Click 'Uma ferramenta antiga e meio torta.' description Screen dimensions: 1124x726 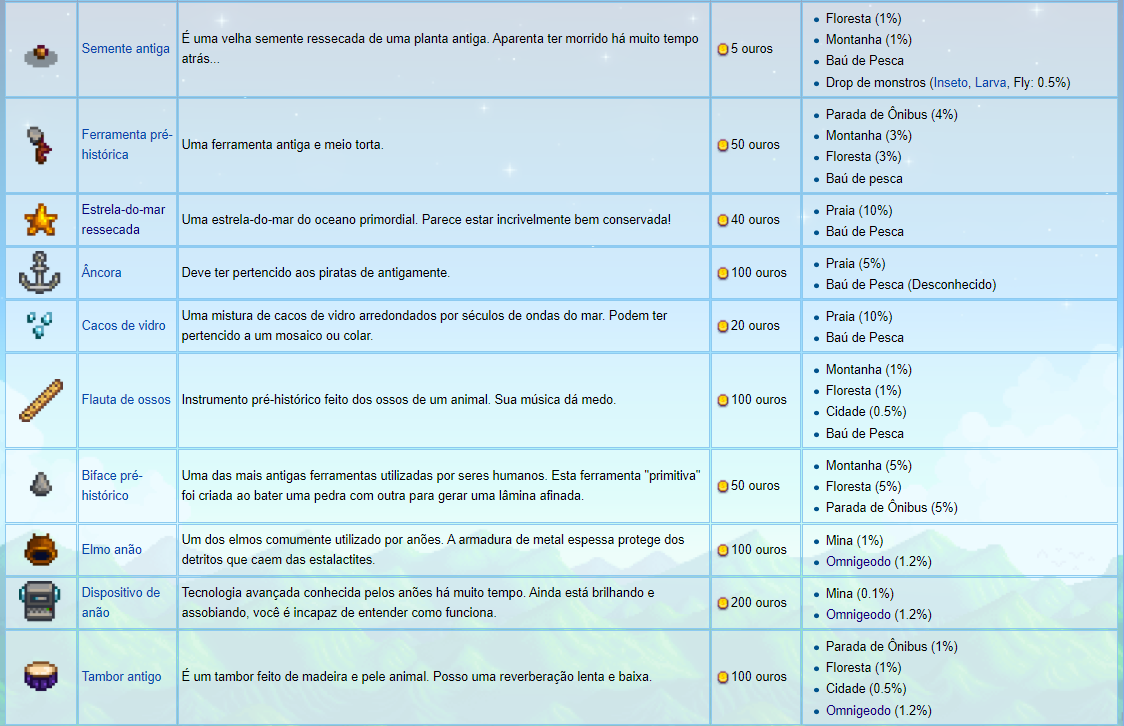[282, 145]
